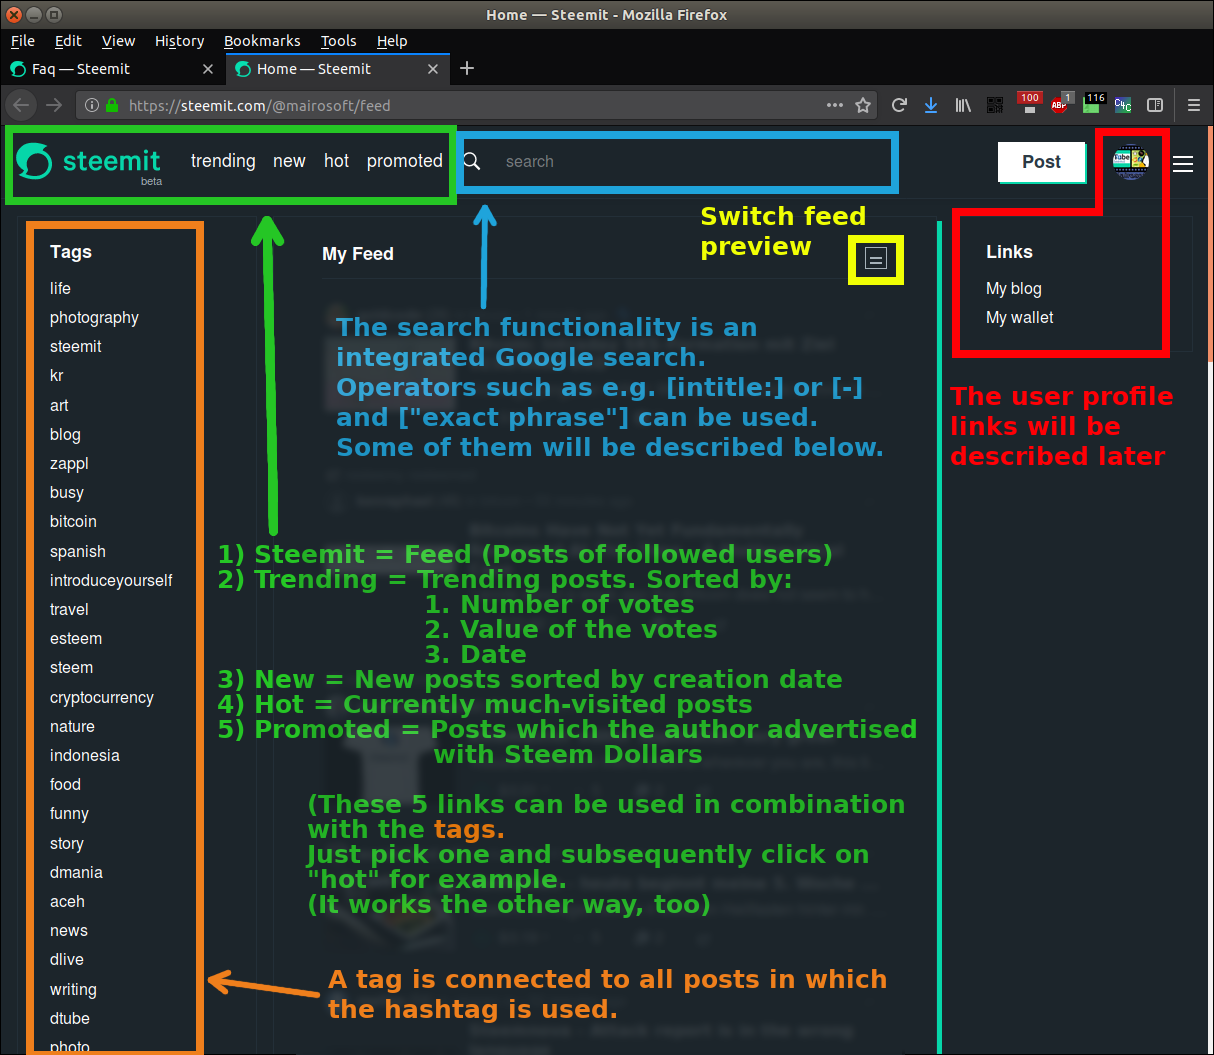Image resolution: width=1214 pixels, height=1055 pixels.
Task: Go forward with the browser forward arrow
Action: [x=54, y=105]
